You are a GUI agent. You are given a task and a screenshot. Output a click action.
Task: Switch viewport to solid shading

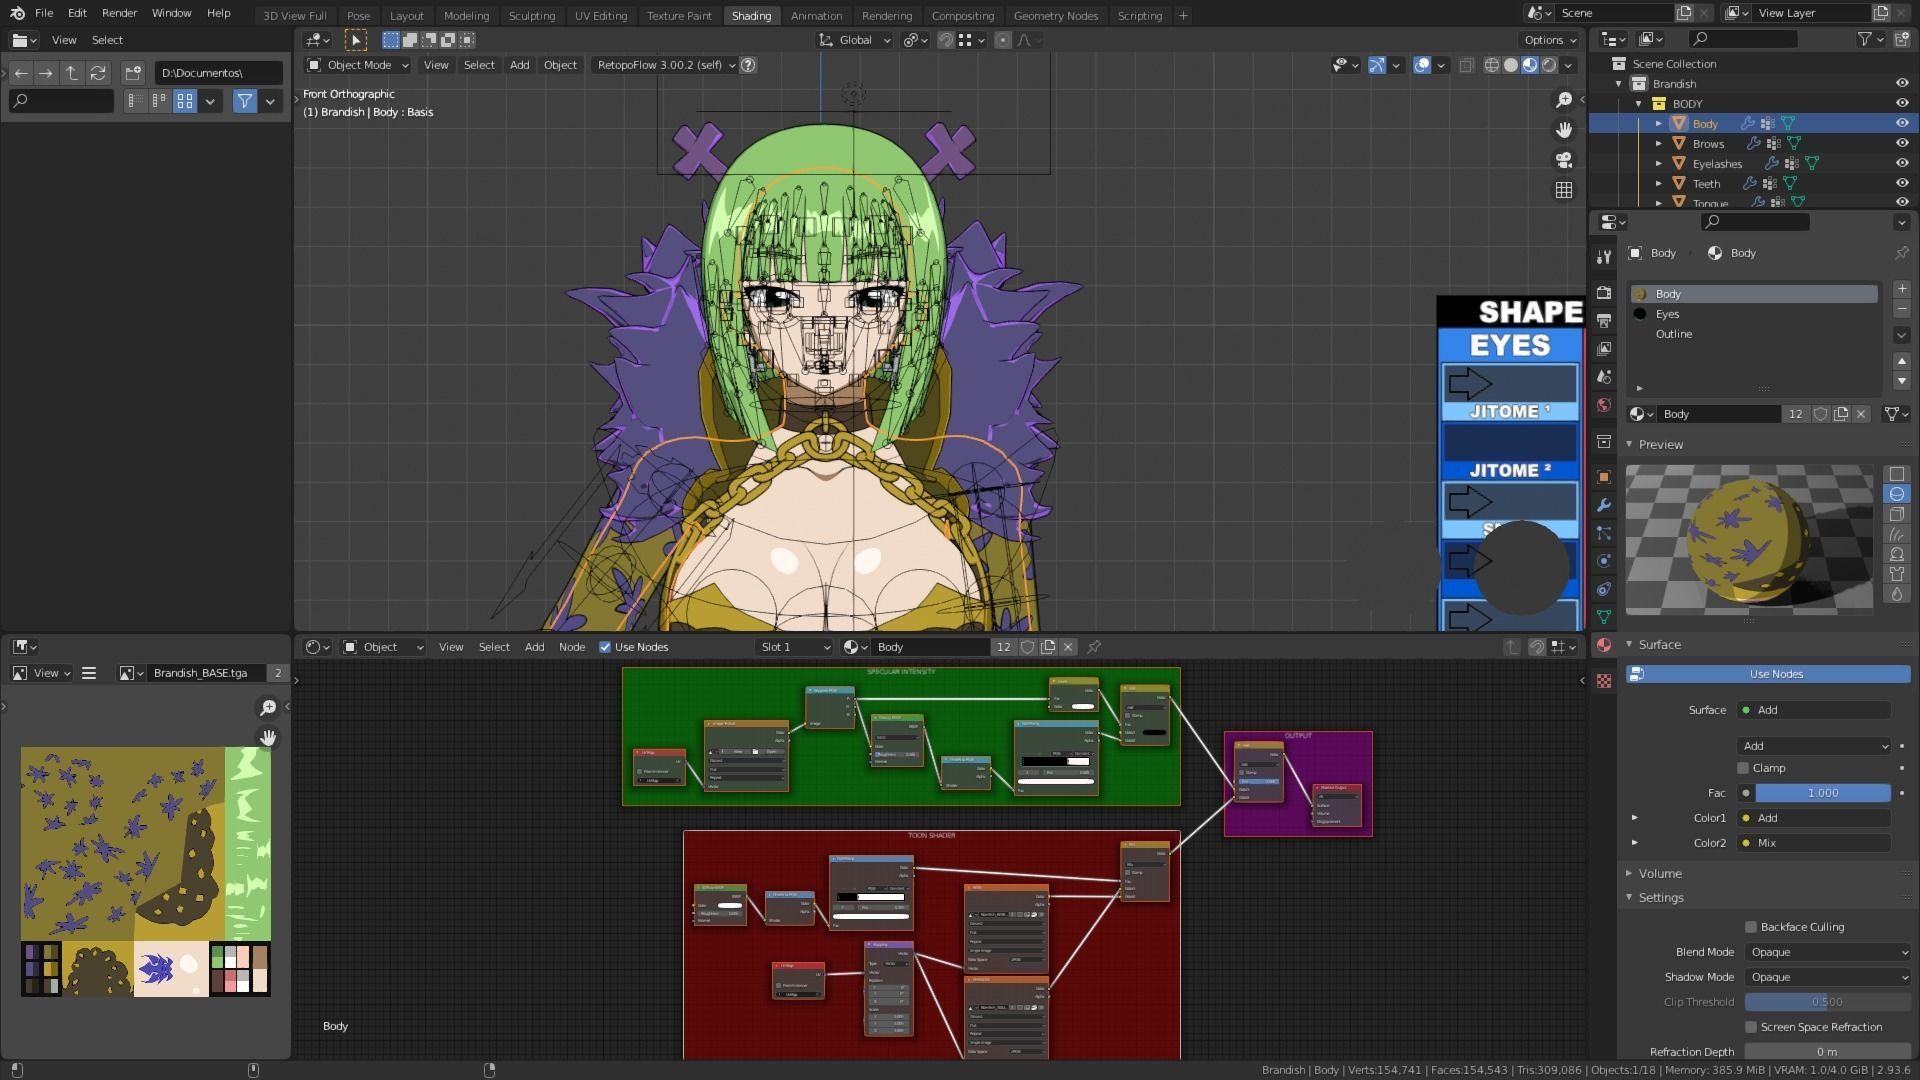pos(1510,65)
